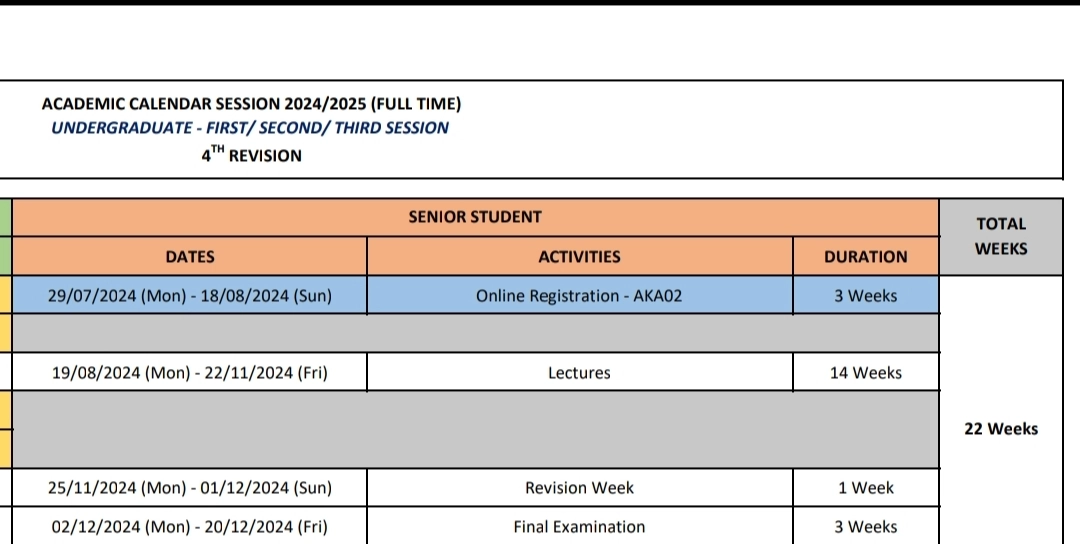Viewport: 1080px width, 544px height.
Task: Select the Revision Week activity cell
Action: pyautogui.click(x=579, y=488)
